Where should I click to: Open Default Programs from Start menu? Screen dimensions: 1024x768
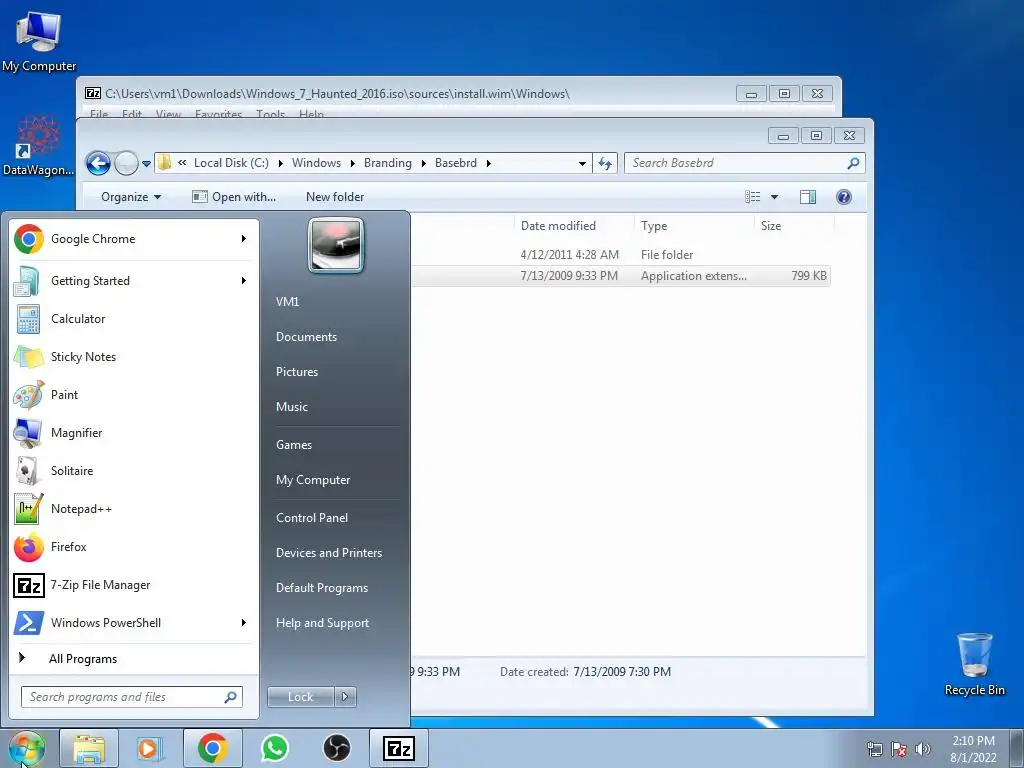click(322, 588)
